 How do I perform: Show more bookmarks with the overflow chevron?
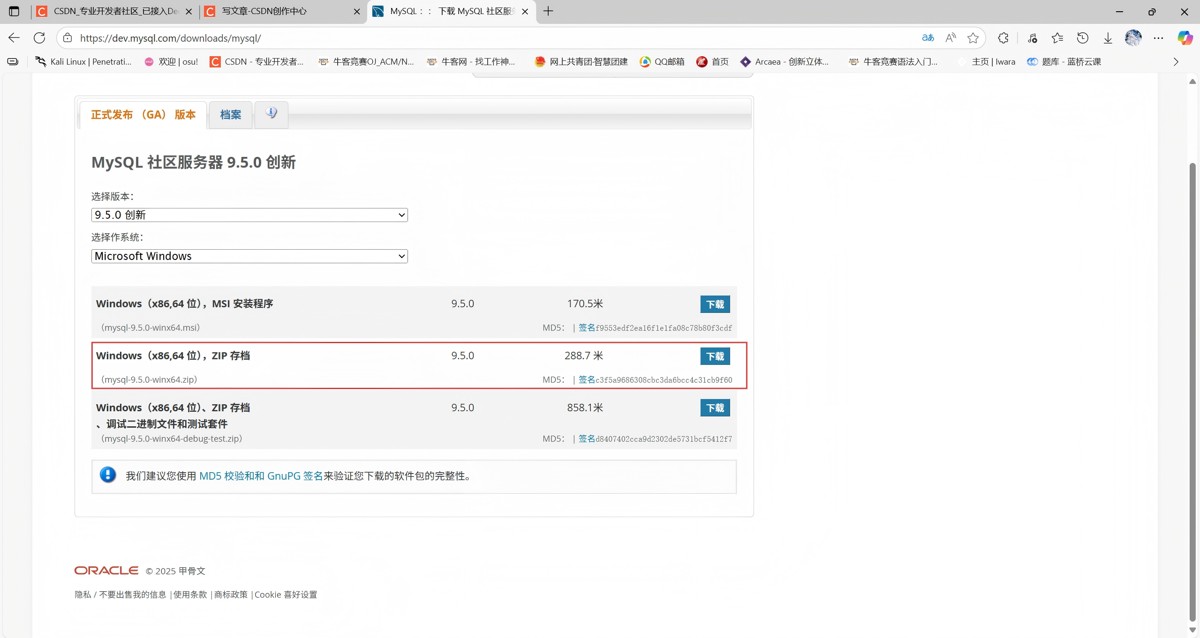pyautogui.click(x=1176, y=61)
